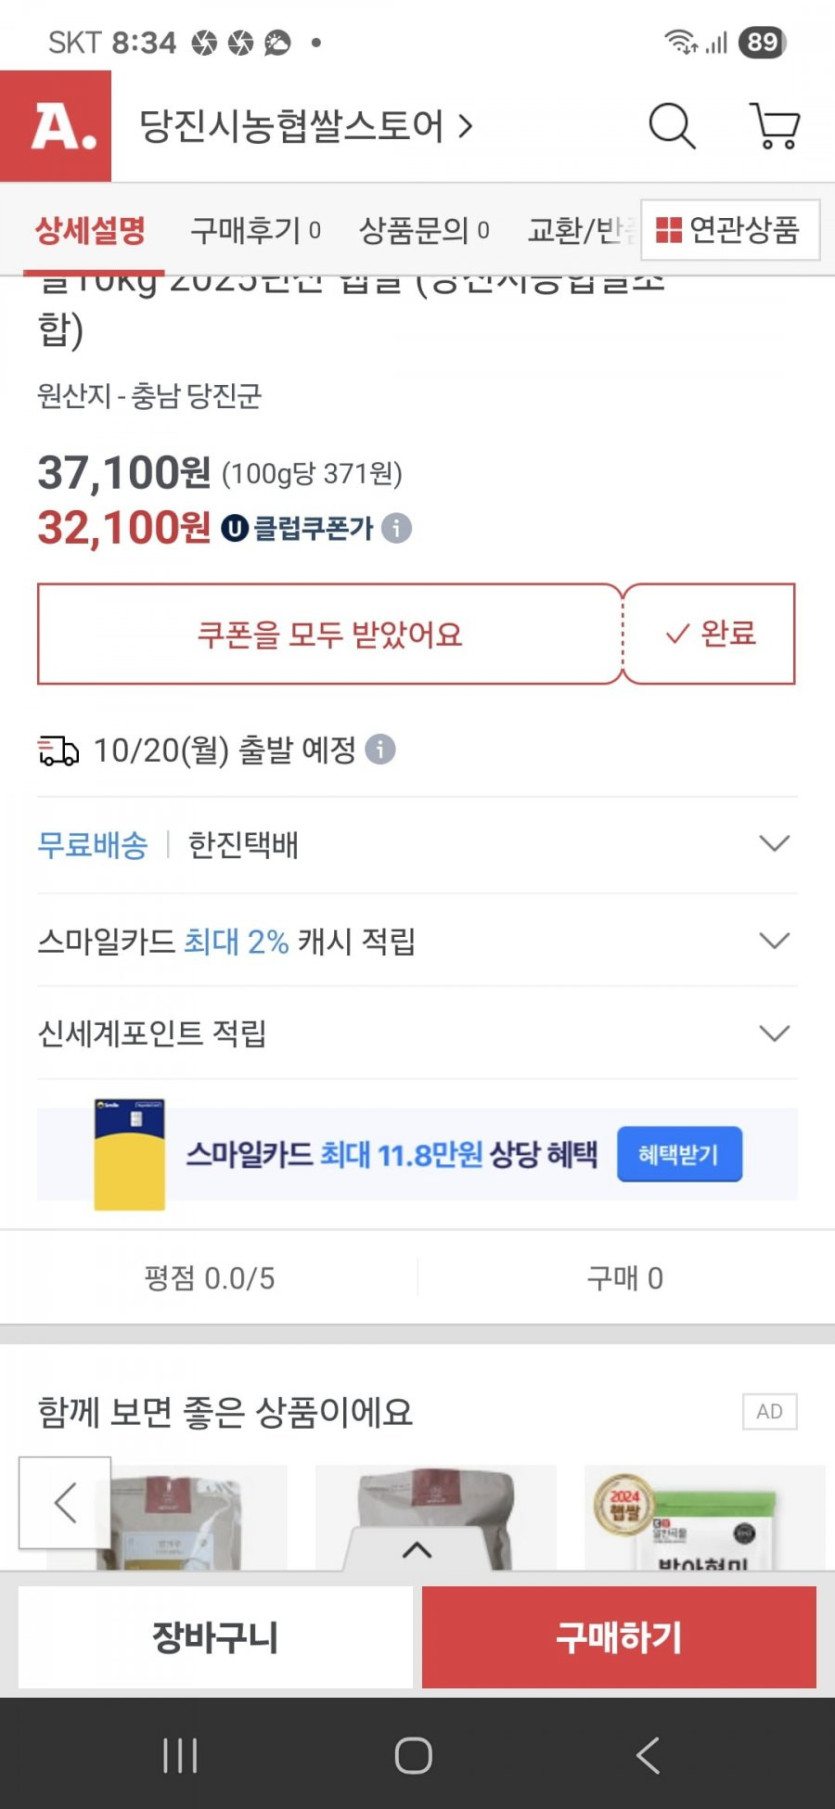Add item via 장바구니 button
835x1809 pixels.
(x=215, y=1637)
